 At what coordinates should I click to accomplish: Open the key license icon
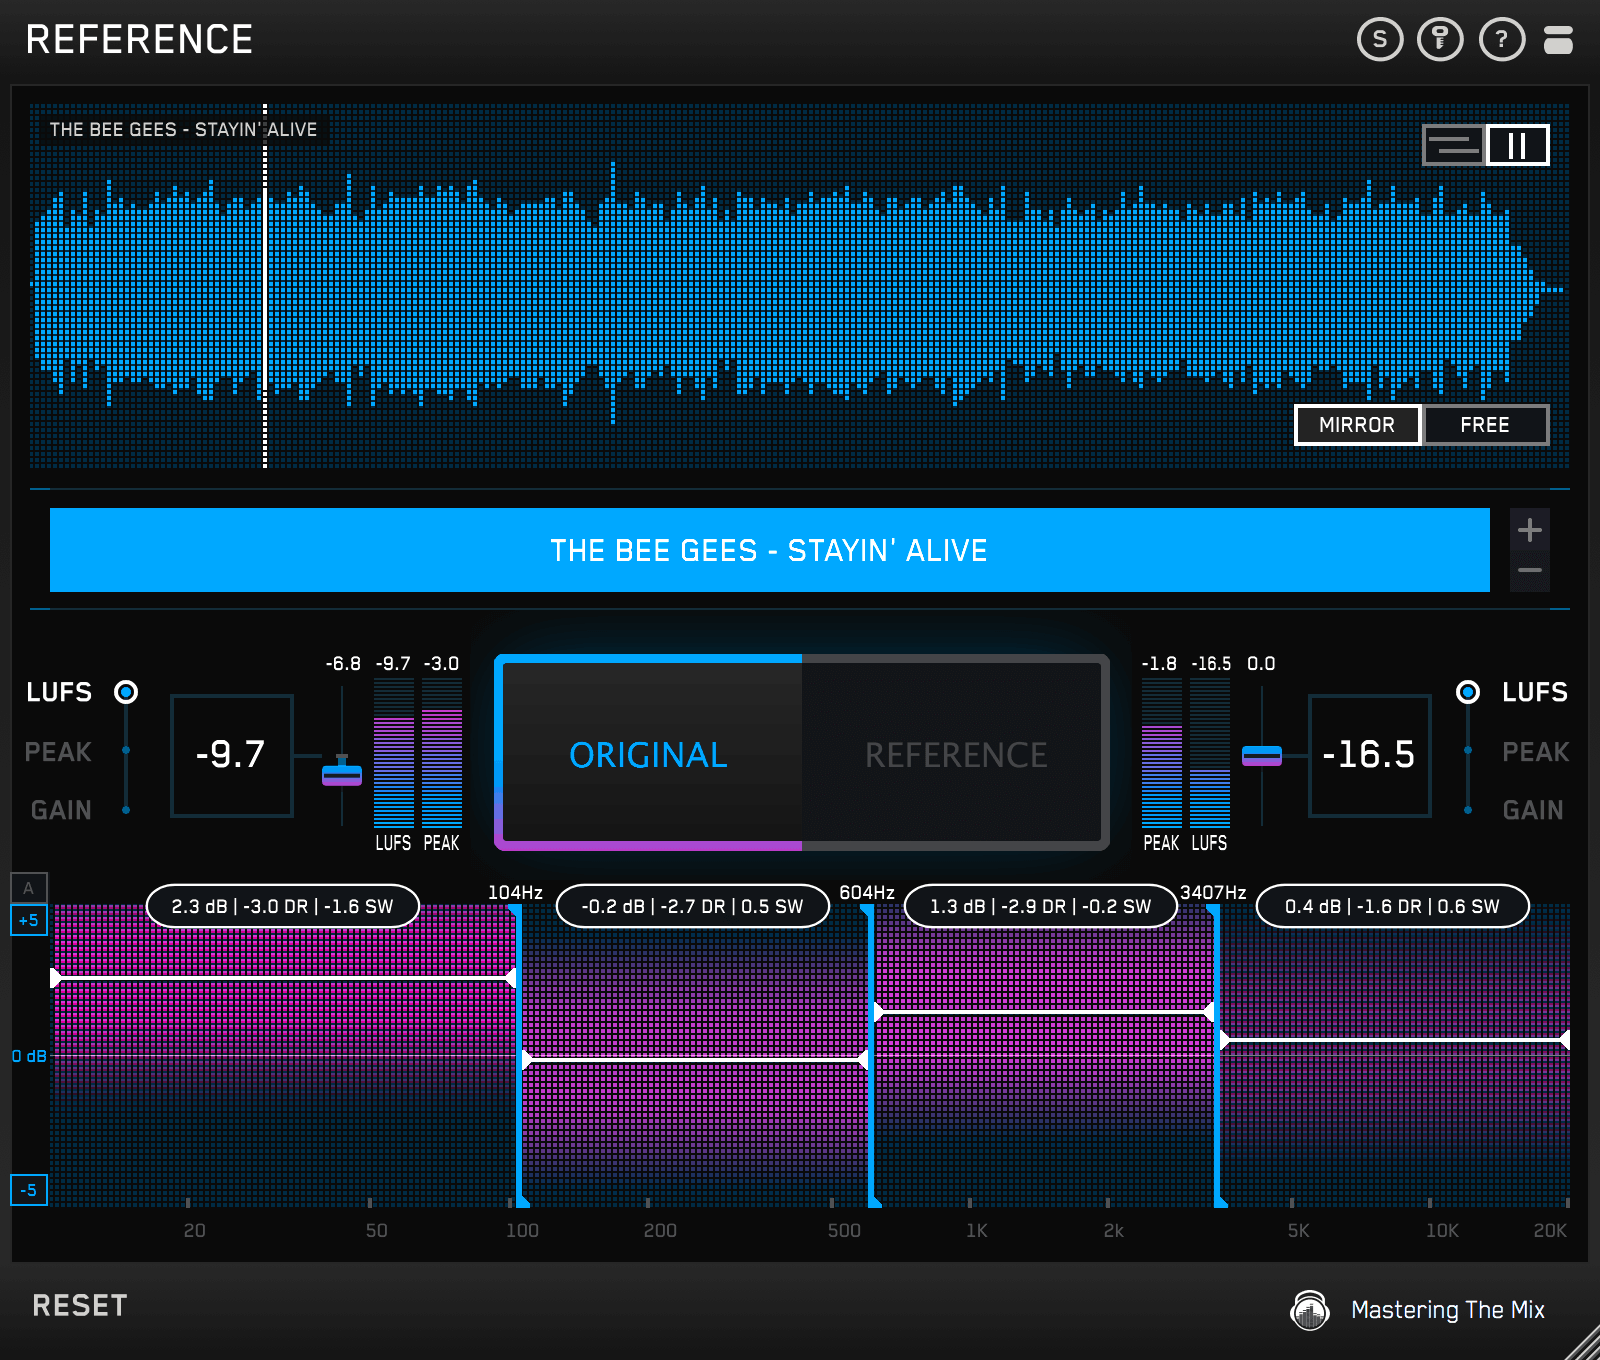coord(1440,40)
